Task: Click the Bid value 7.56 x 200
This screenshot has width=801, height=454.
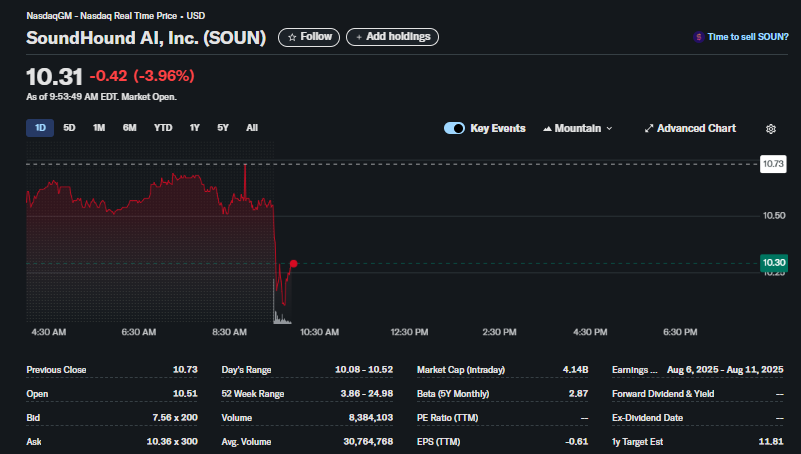Action: click(175, 418)
